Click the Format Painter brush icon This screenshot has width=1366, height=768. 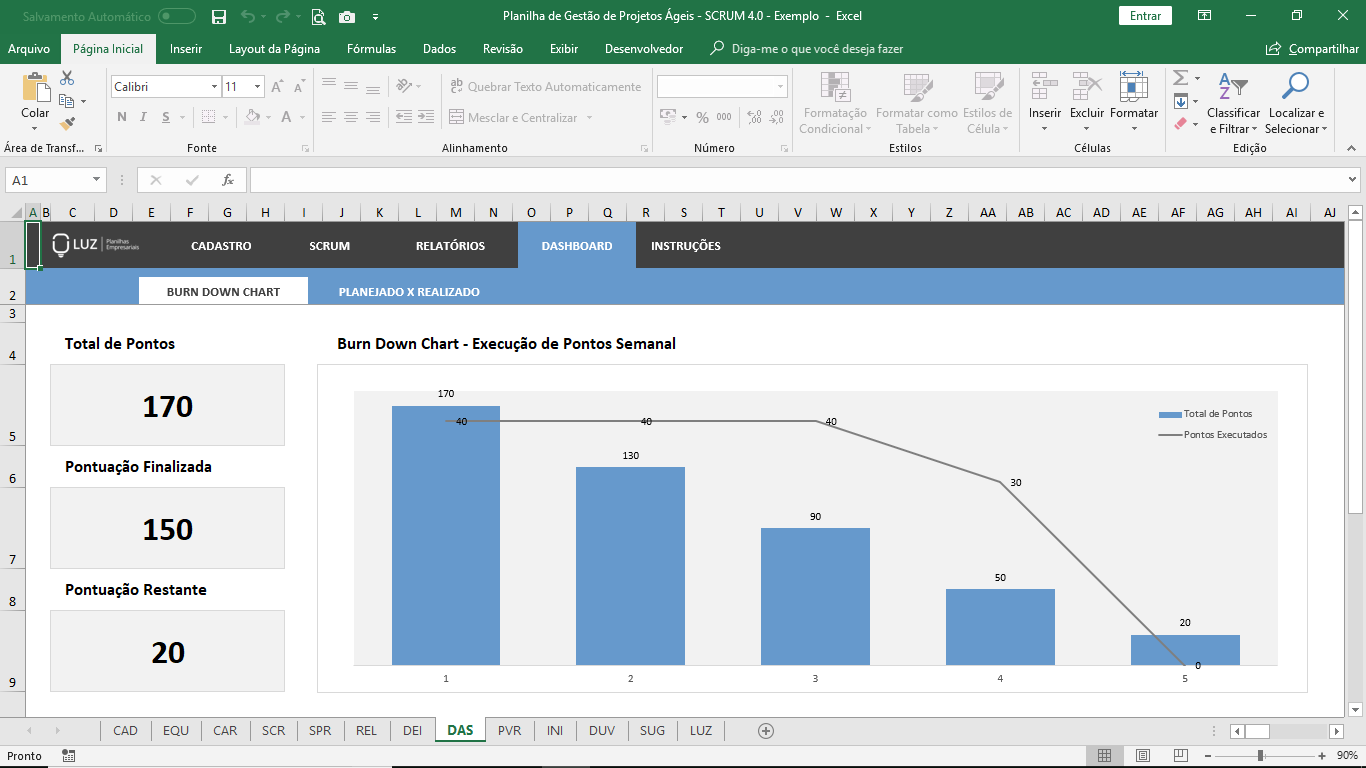[67, 124]
